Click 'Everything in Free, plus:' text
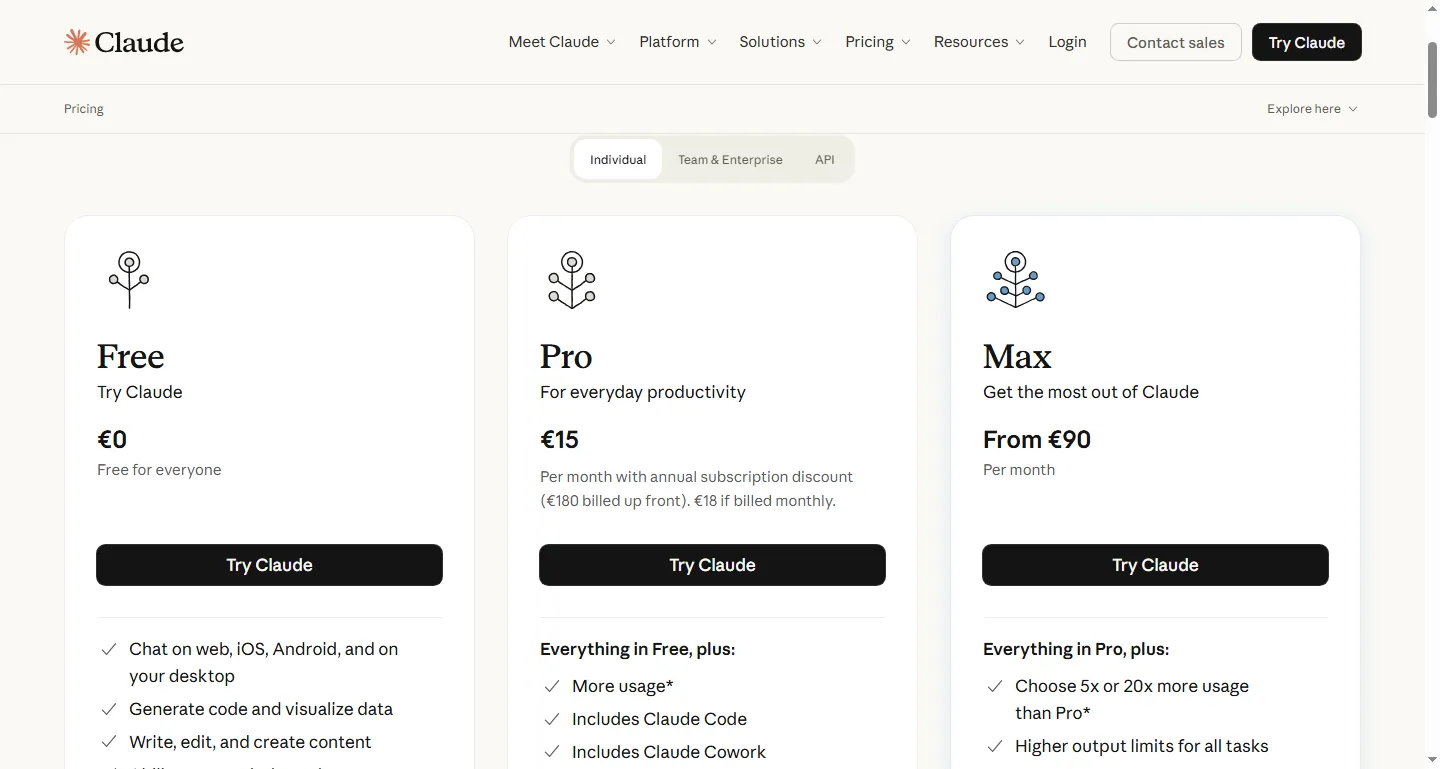The height and width of the screenshot is (769, 1440). pos(638,649)
